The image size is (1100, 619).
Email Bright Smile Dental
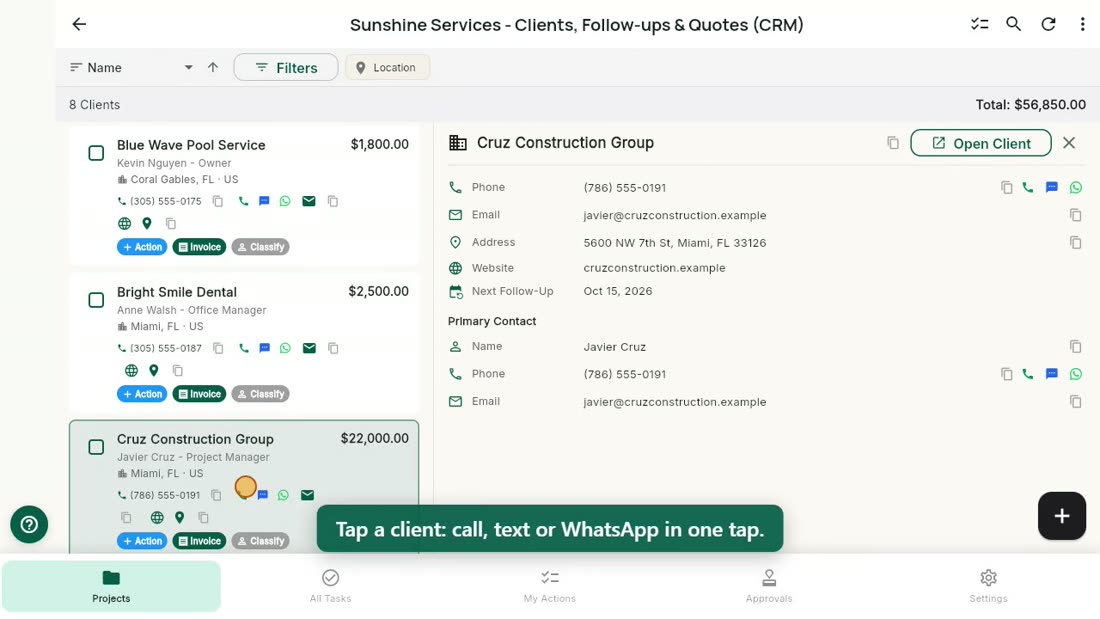click(309, 348)
